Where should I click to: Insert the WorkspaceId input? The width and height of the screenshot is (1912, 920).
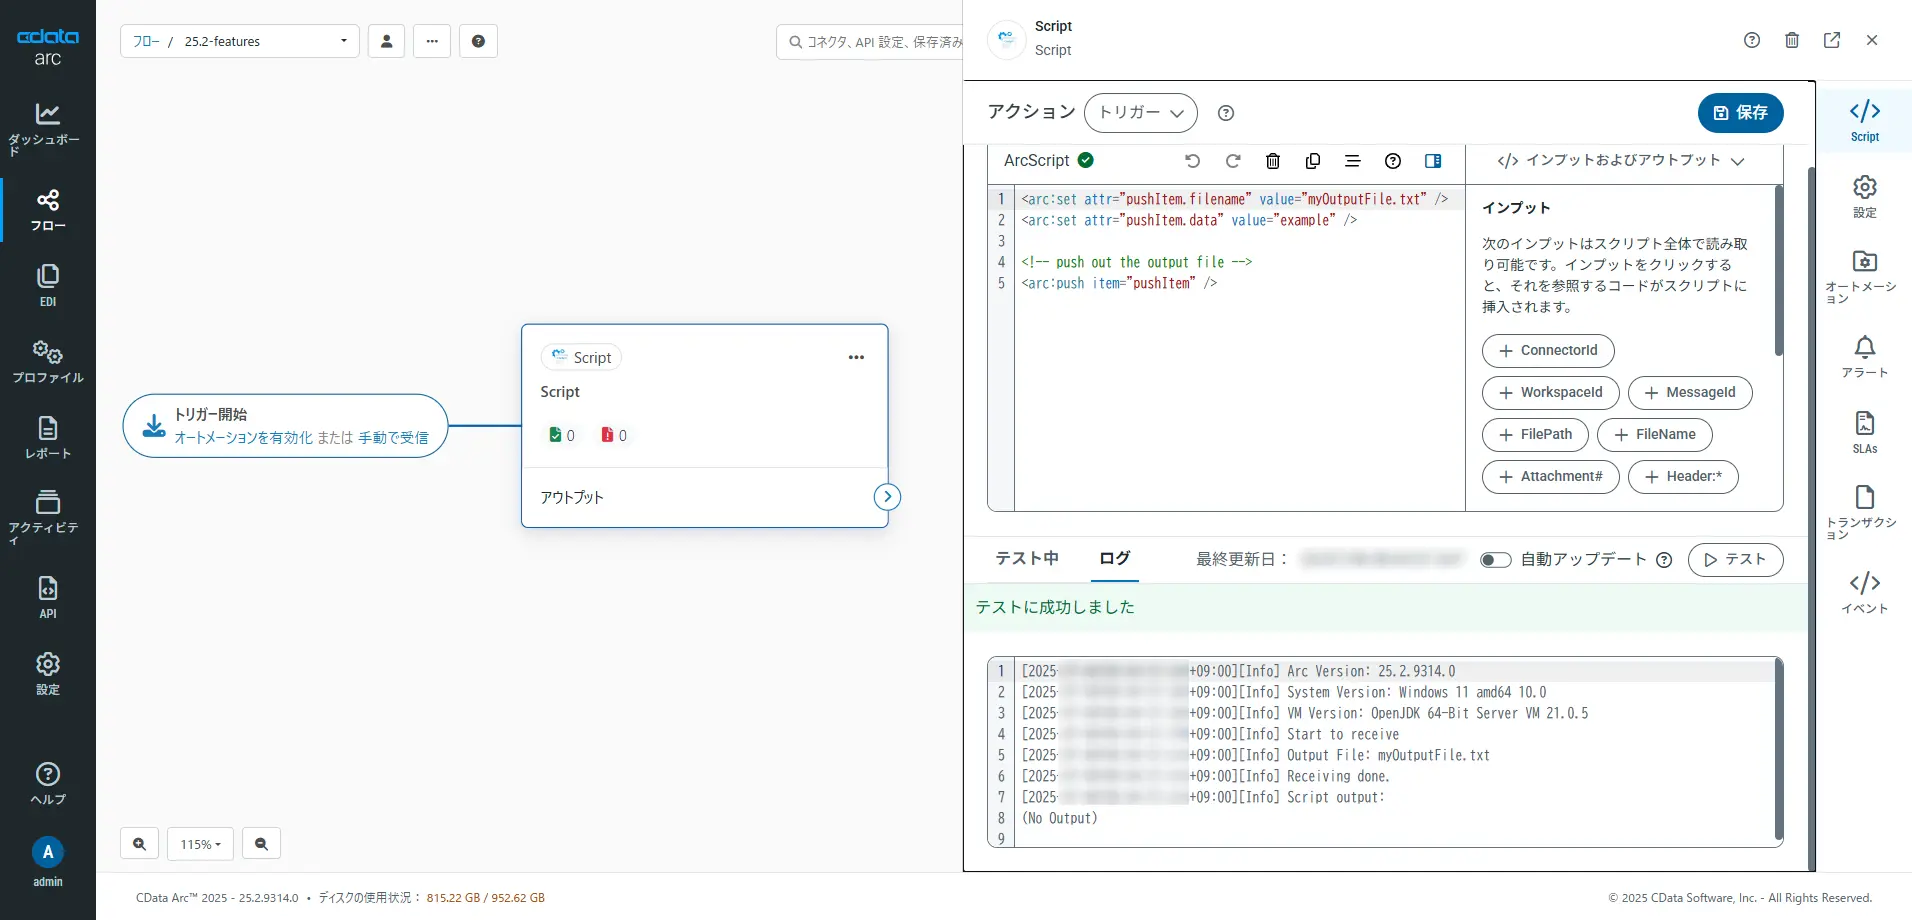click(x=1550, y=393)
